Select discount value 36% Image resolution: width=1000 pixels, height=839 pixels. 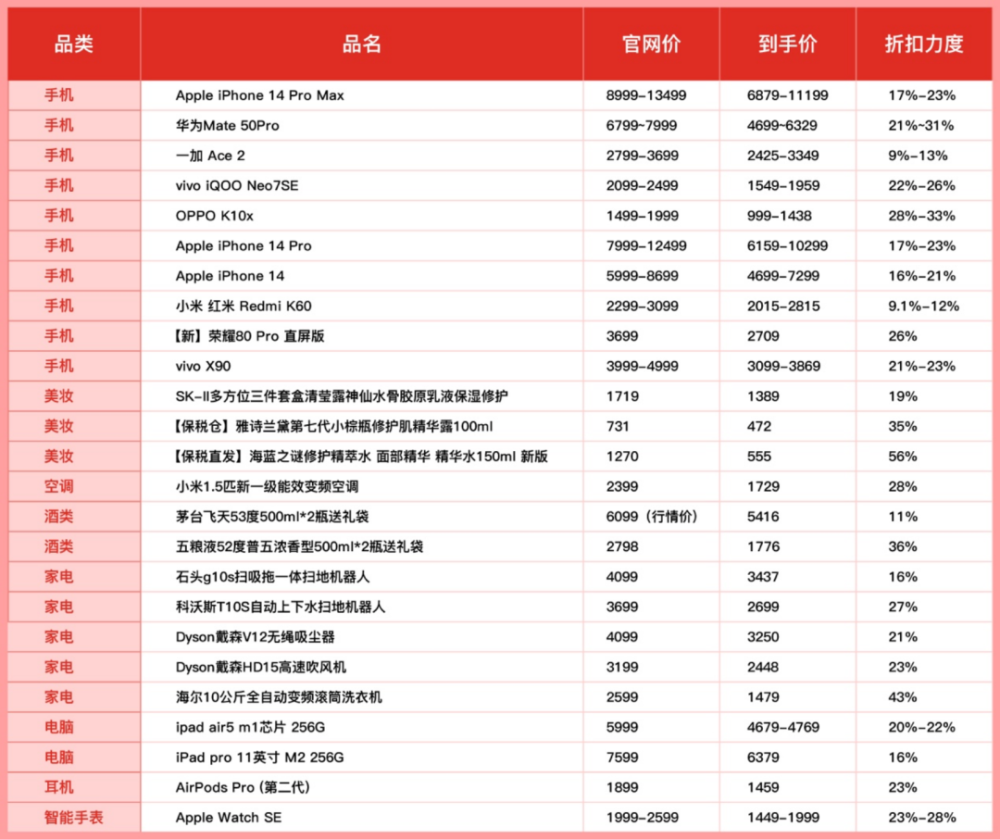(x=902, y=546)
